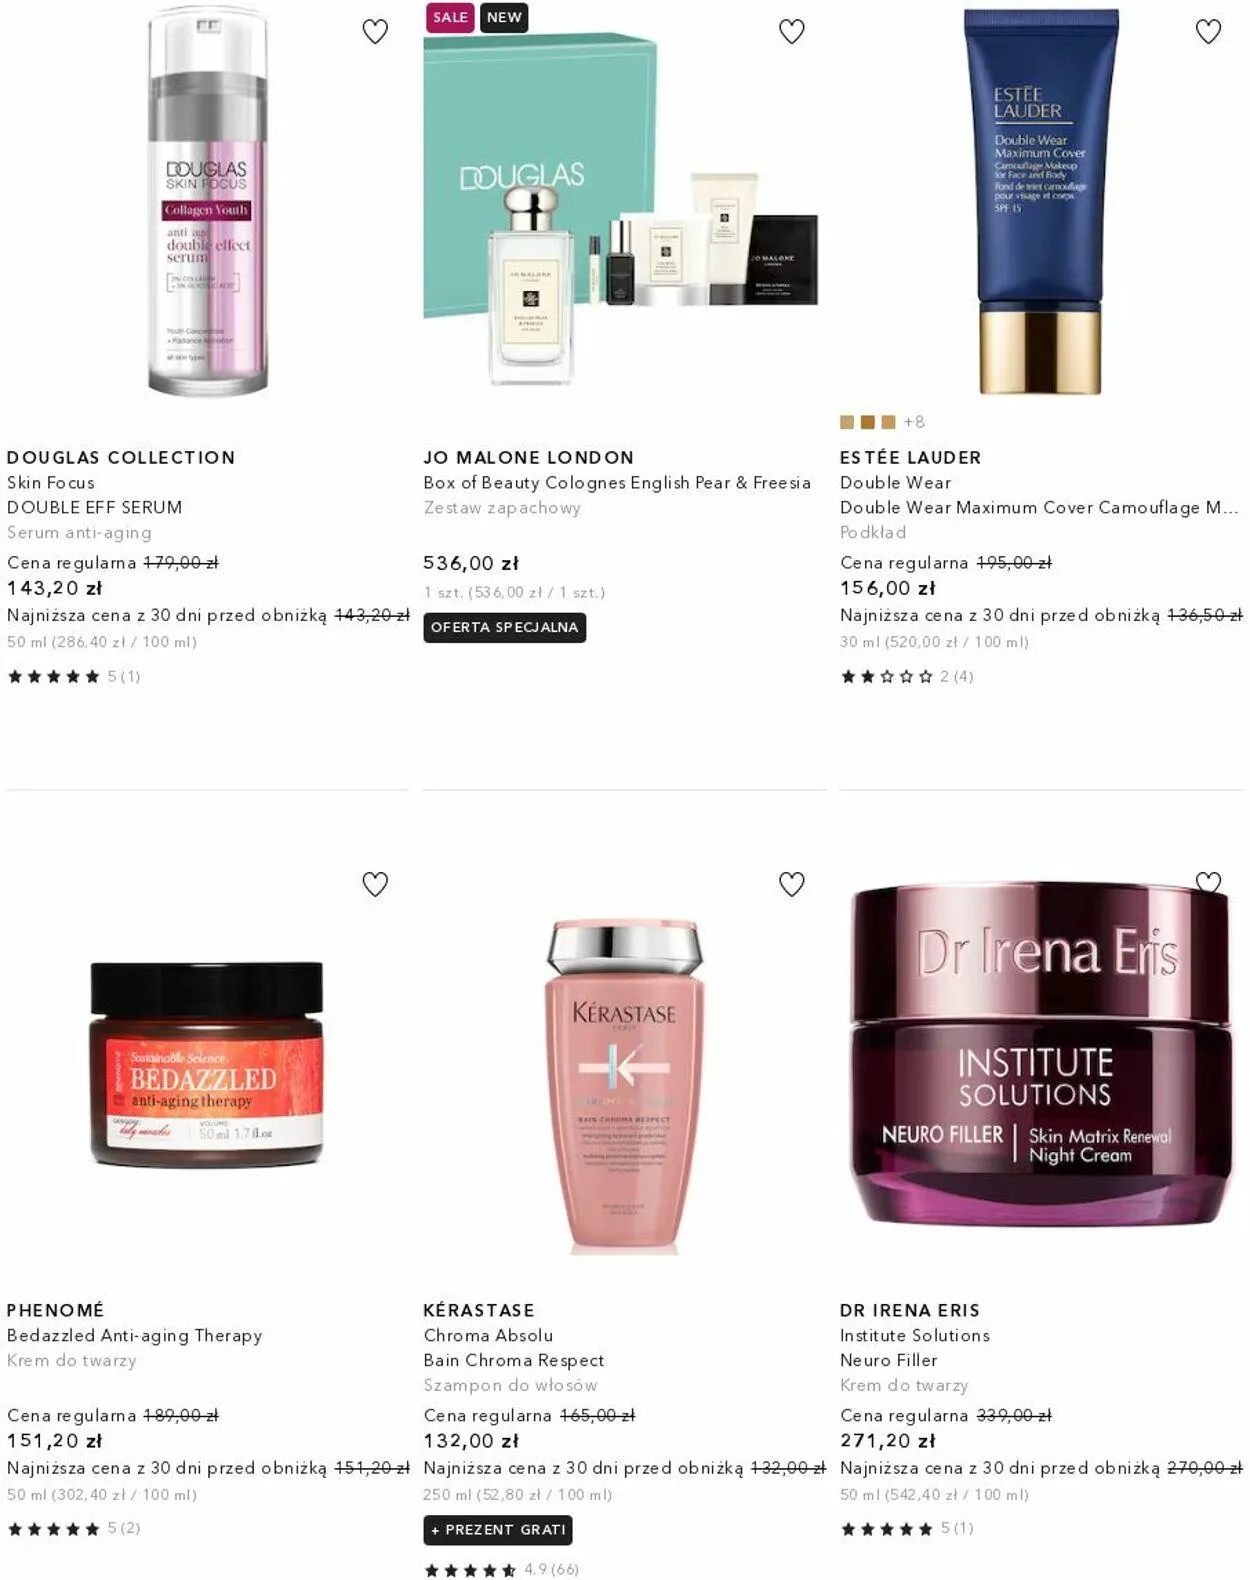
Task: Add Douglas Collection serum to wishlist
Action: tap(375, 32)
